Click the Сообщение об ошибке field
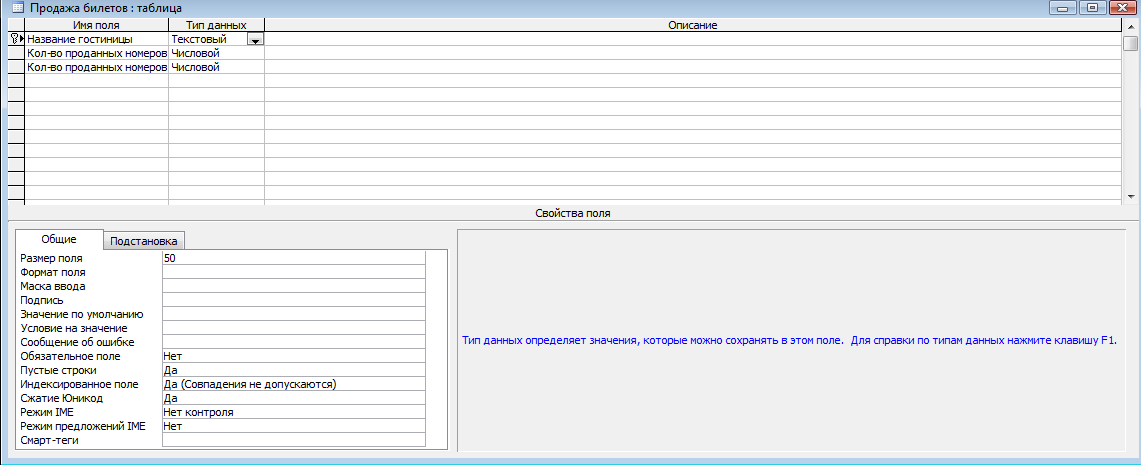 tap(293, 342)
